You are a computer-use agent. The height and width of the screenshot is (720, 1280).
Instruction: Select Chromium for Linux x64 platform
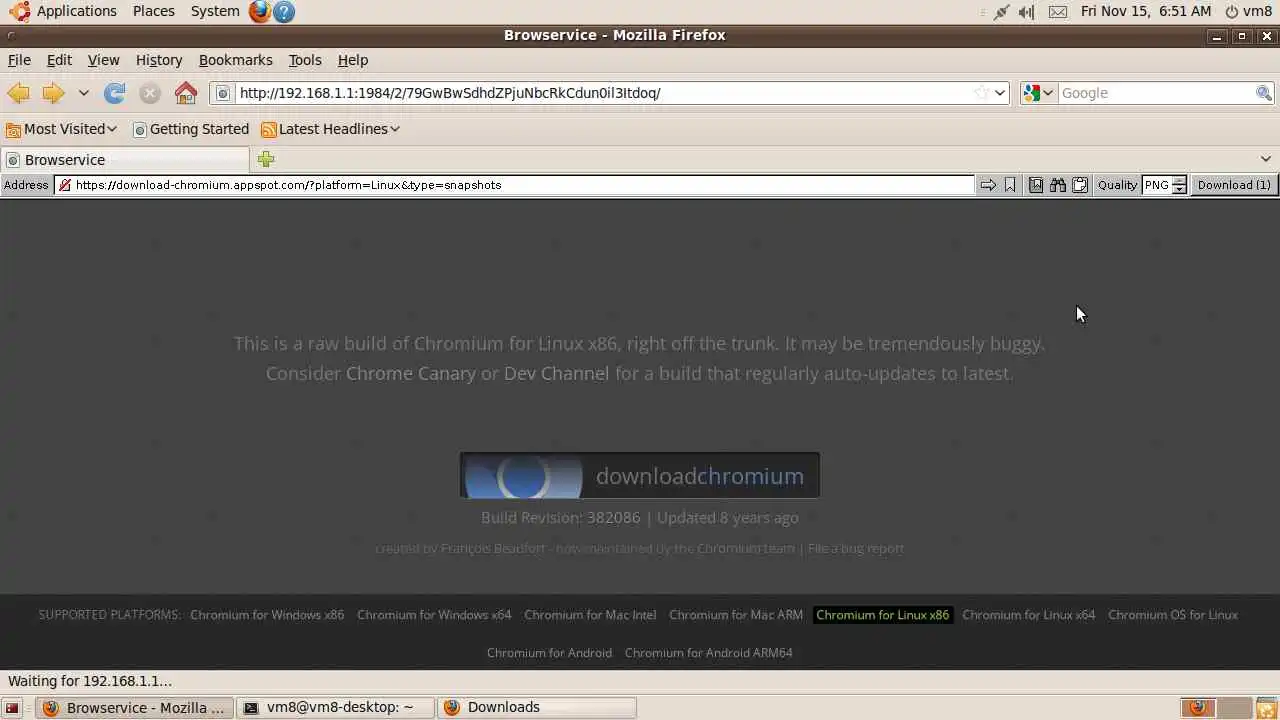[x=1028, y=615]
